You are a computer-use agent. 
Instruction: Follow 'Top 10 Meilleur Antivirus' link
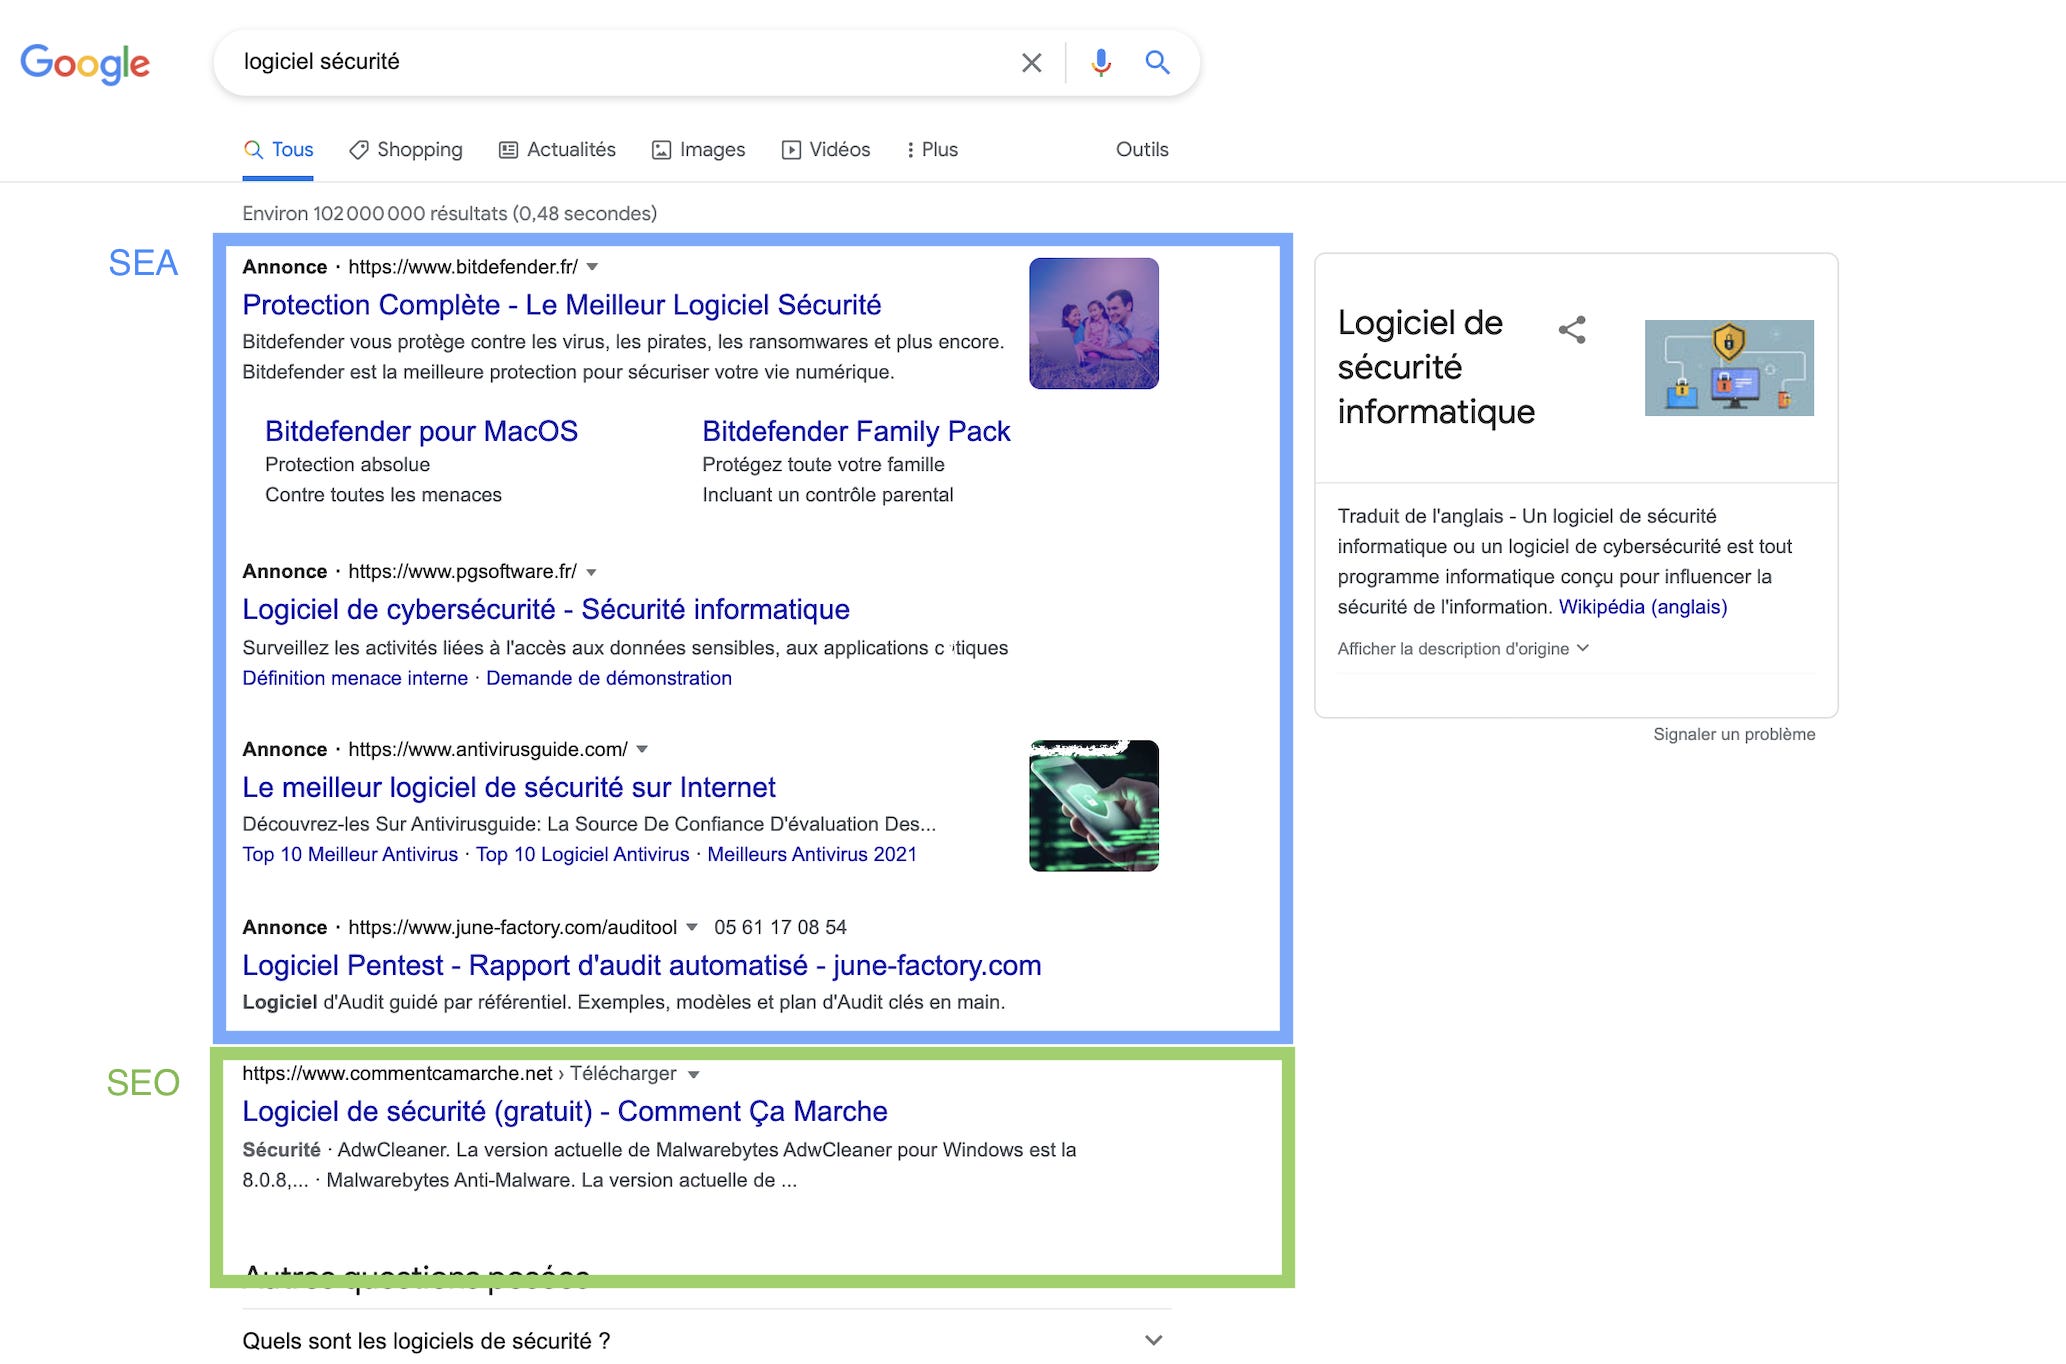point(350,854)
